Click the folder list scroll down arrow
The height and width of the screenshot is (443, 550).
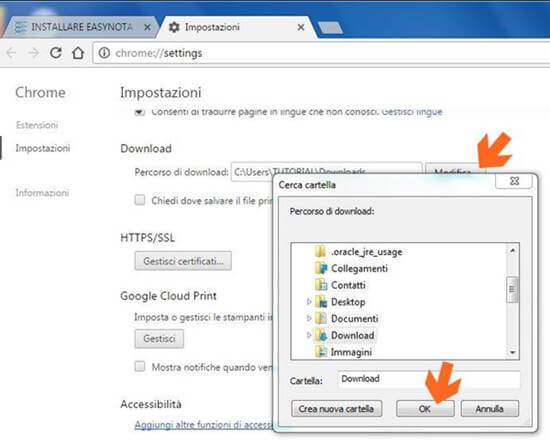click(x=512, y=352)
